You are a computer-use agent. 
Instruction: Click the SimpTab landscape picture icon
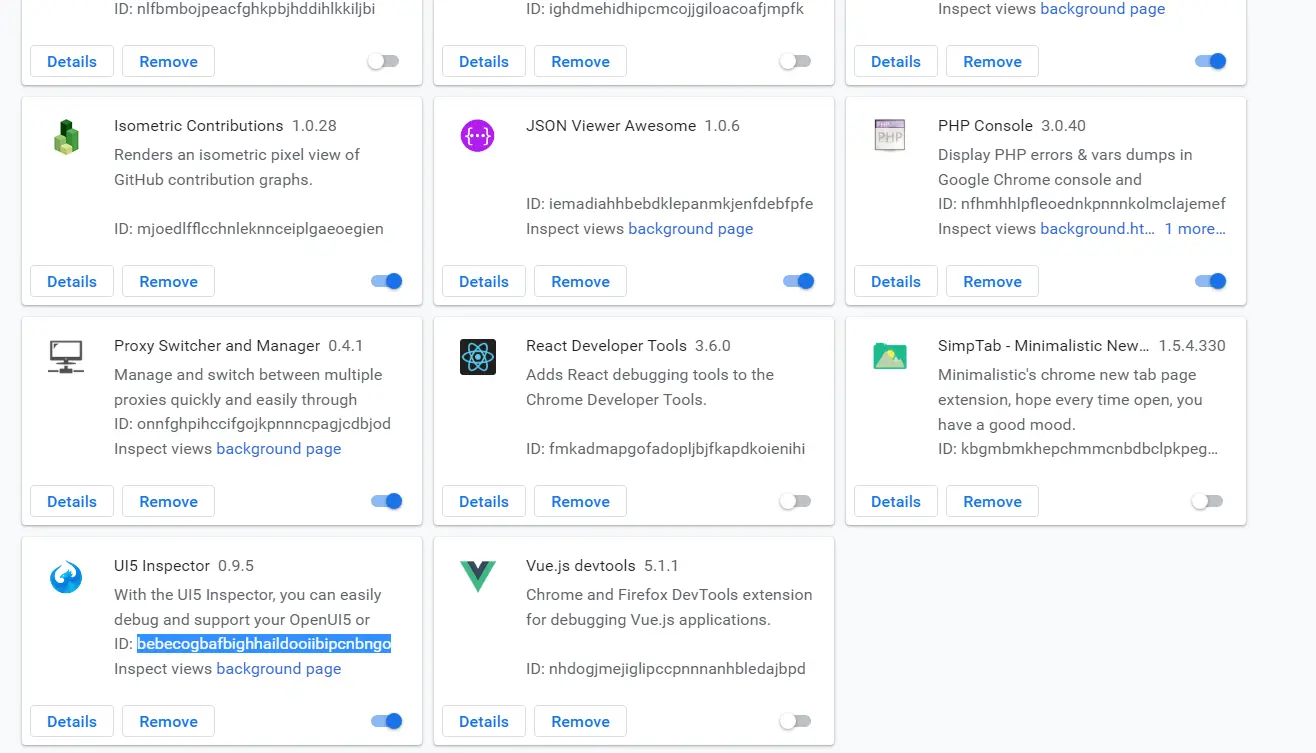coord(890,356)
